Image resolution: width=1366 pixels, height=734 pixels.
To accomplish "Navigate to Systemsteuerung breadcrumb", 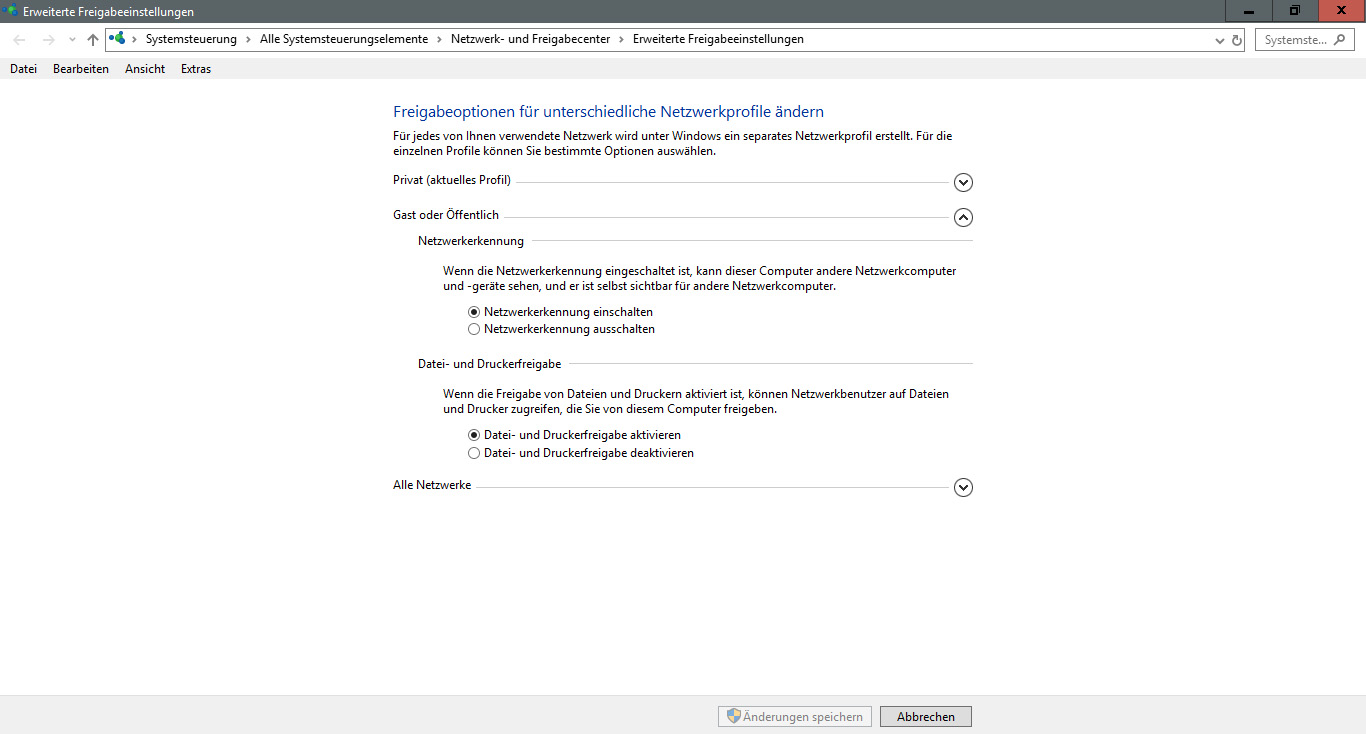I will click(x=191, y=39).
